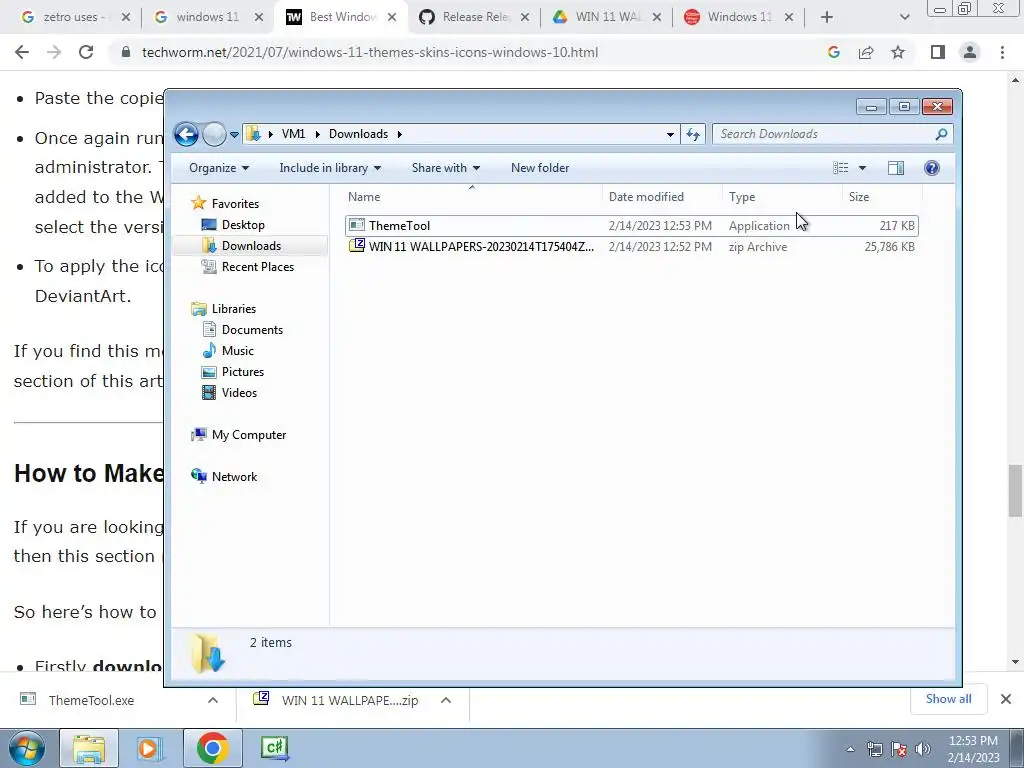Go back in Explorer window
Screen dimensions: 1024x768
pyautogui.click(x=186, y=135)
